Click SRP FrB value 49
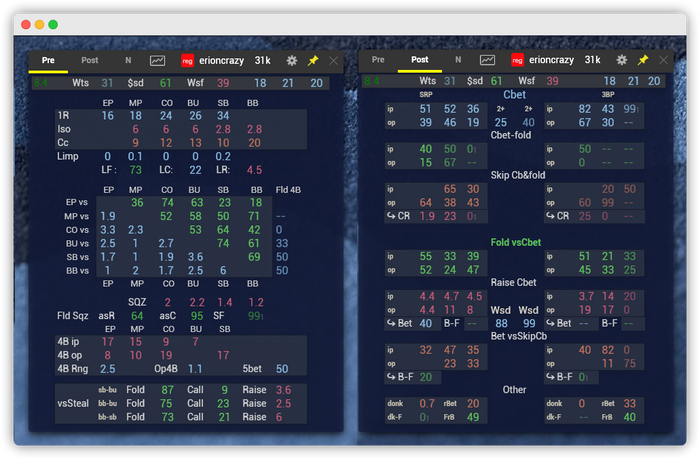Screen dimensions: 700x459 click(473, 417)
